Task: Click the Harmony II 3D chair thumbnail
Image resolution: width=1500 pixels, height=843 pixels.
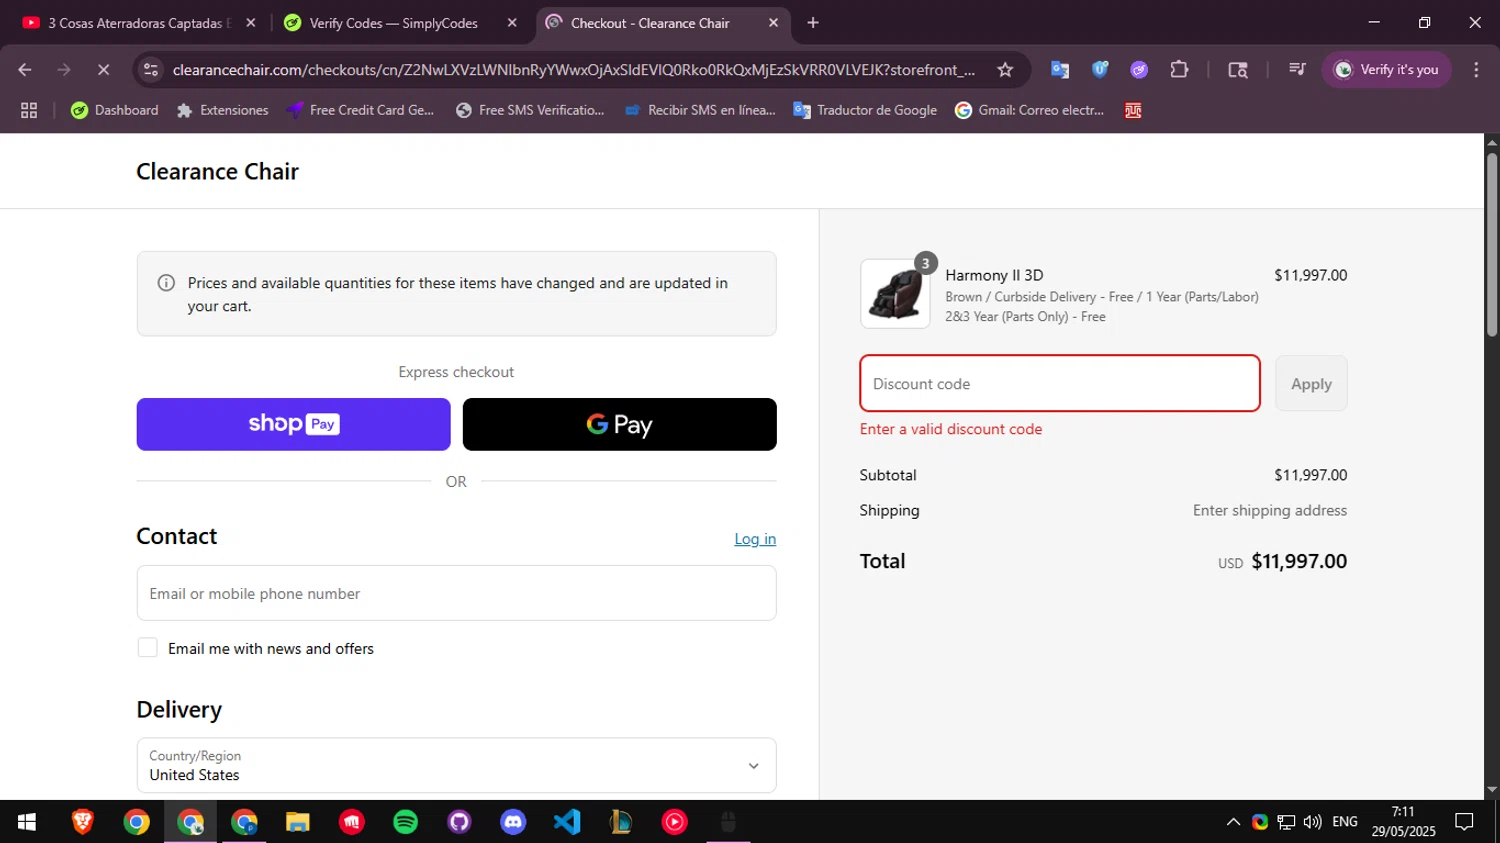Action: click(x=895, y=294)
